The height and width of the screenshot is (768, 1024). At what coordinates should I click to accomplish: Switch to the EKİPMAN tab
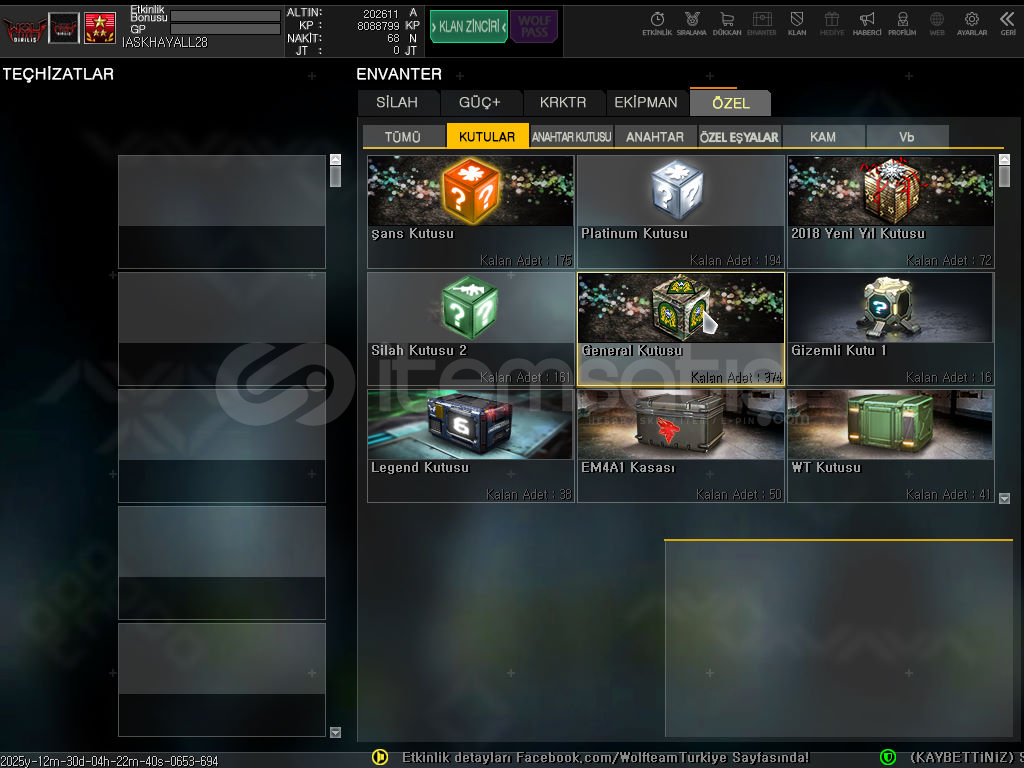pyautogui.click(x=646, y=103)
